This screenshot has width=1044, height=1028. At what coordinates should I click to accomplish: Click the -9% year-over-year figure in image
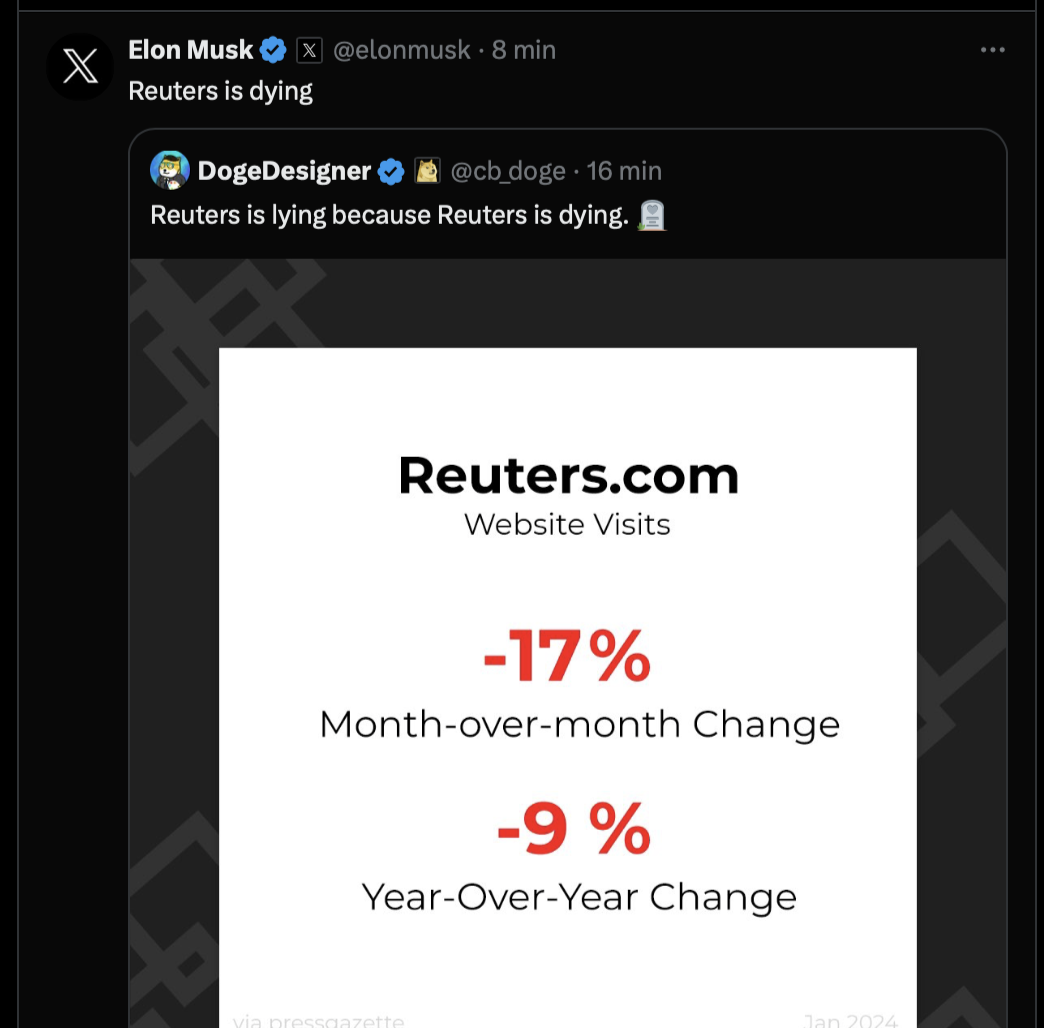573,829
